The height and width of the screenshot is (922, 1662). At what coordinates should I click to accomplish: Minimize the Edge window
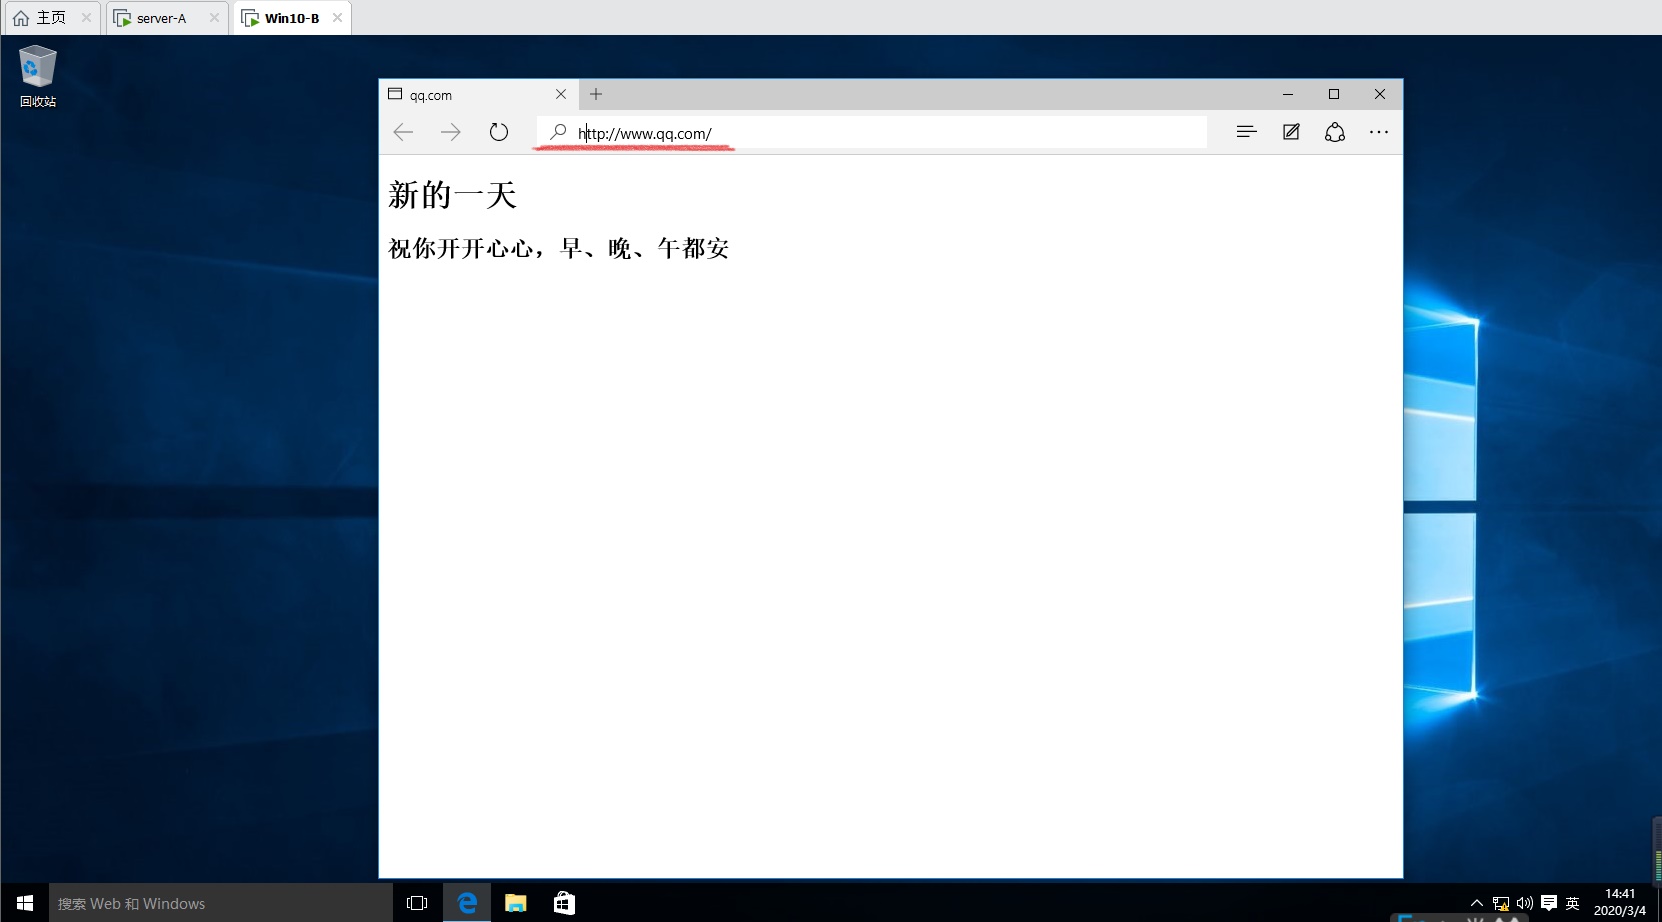point(1288,94)
